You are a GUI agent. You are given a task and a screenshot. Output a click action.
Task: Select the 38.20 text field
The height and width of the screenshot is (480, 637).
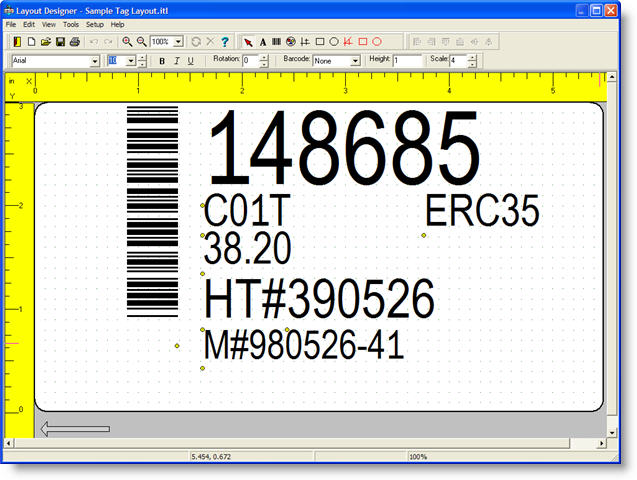pyautogui.click(x=247, y=248)
